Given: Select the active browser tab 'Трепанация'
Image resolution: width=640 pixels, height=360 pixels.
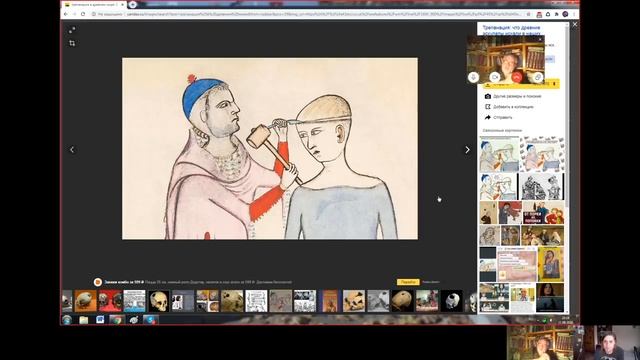Looking at the screenshot, I should coord(95,5).
